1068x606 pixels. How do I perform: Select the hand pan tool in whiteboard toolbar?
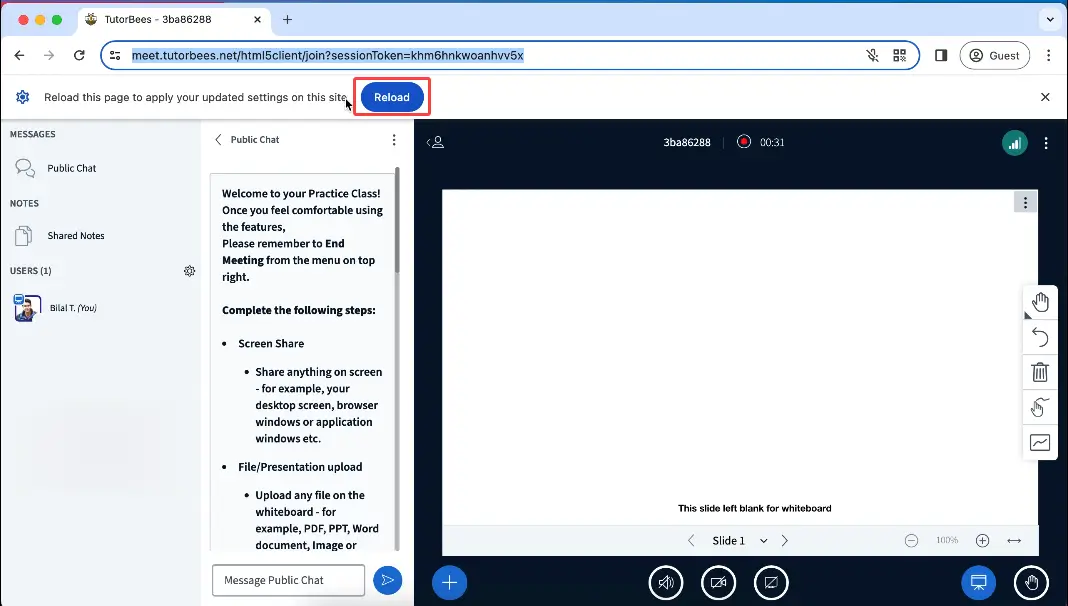[1040, 302]
